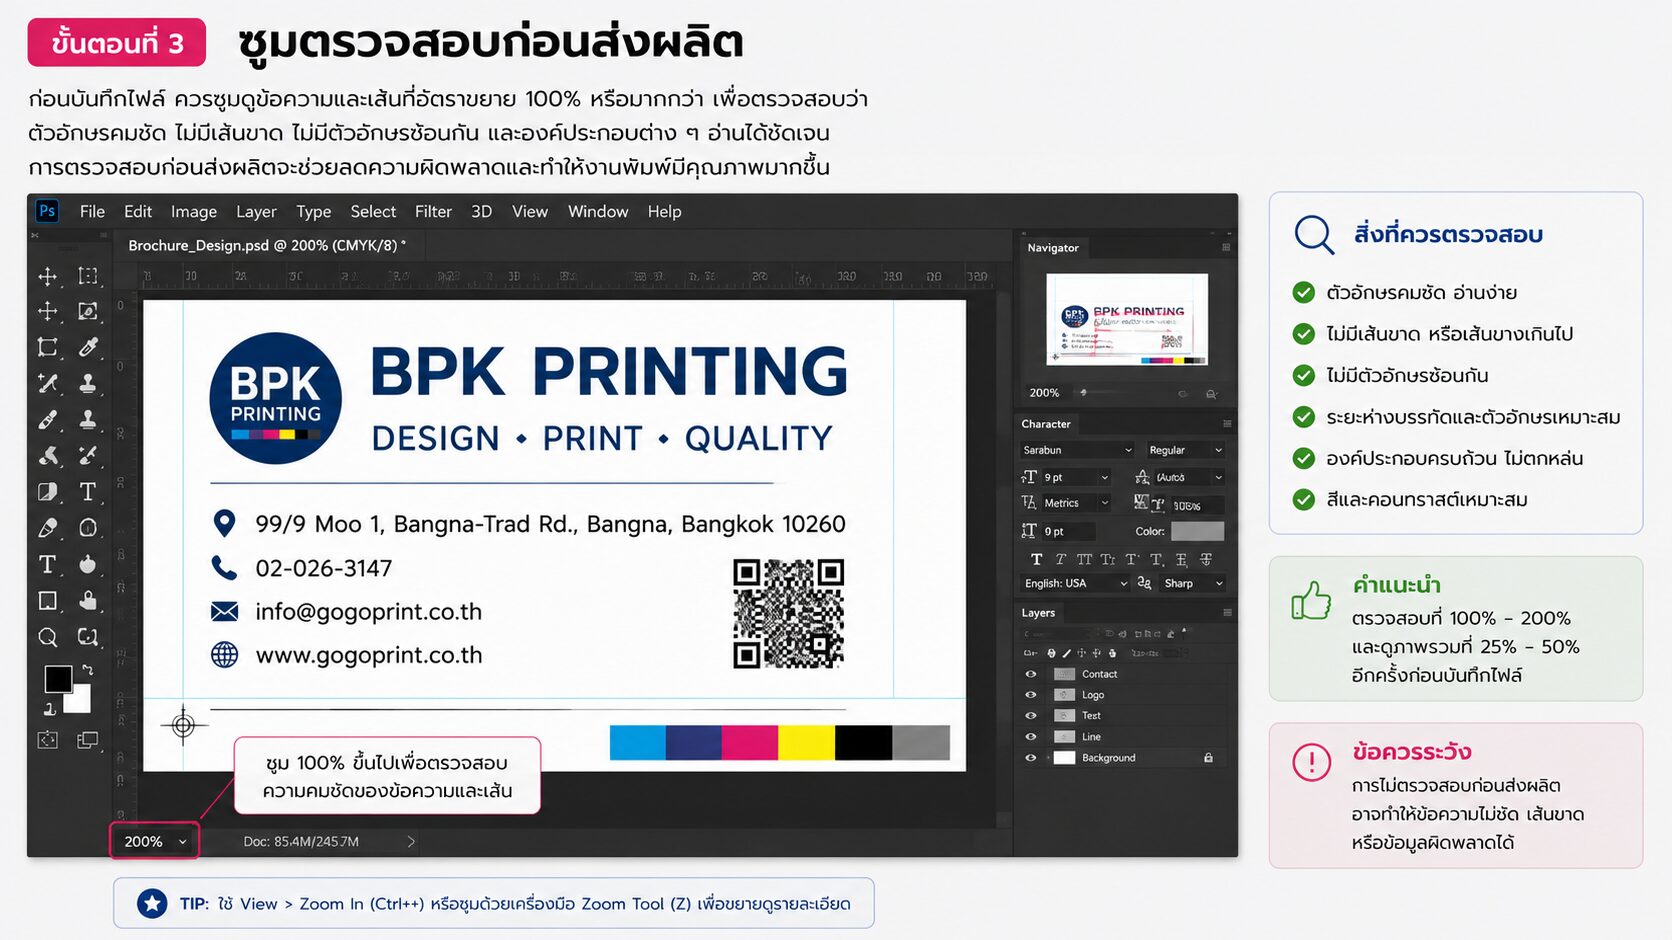Open the Character panel menu

1227,424
